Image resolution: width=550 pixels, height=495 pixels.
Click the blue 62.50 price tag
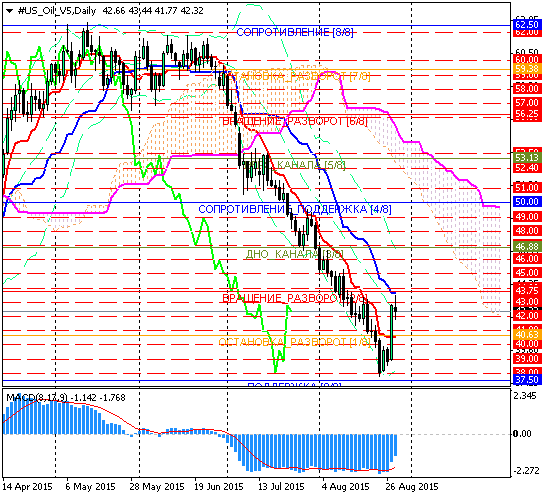pyautogui.click(x=527, y=25)
